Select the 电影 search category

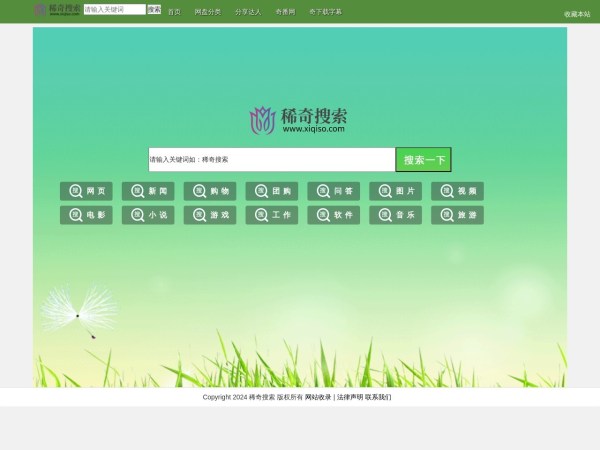[86, 215]
